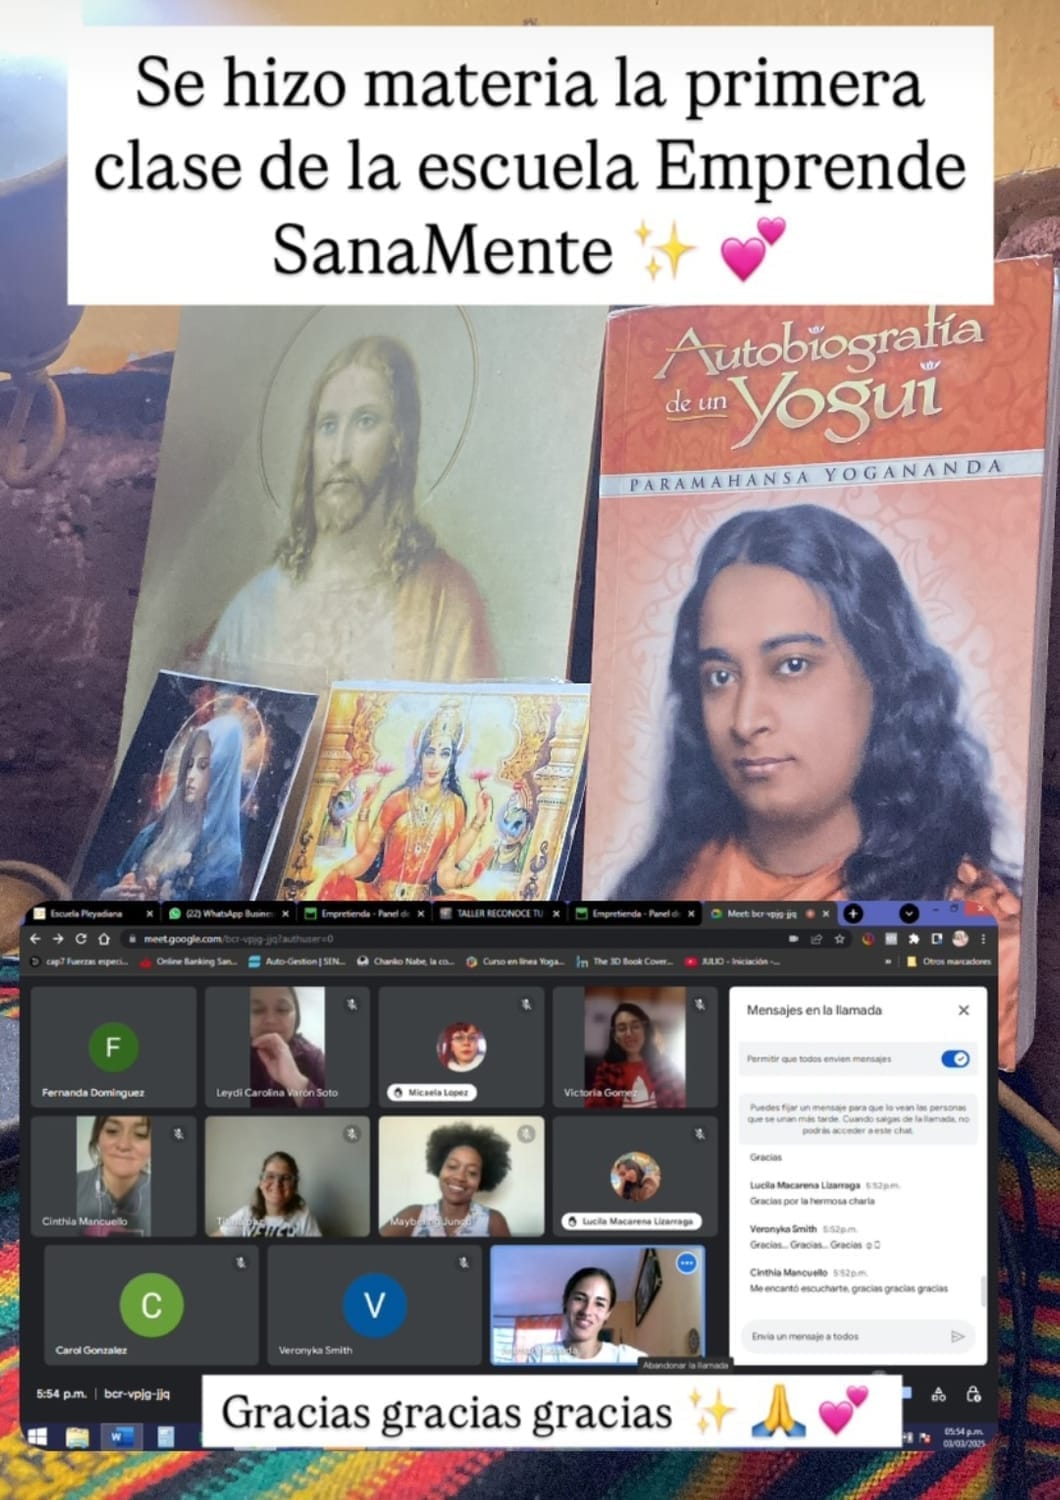The height and width of the screenshot is (1500, 1060).
Task: Open the browser home page
Action: coord(104,939)
